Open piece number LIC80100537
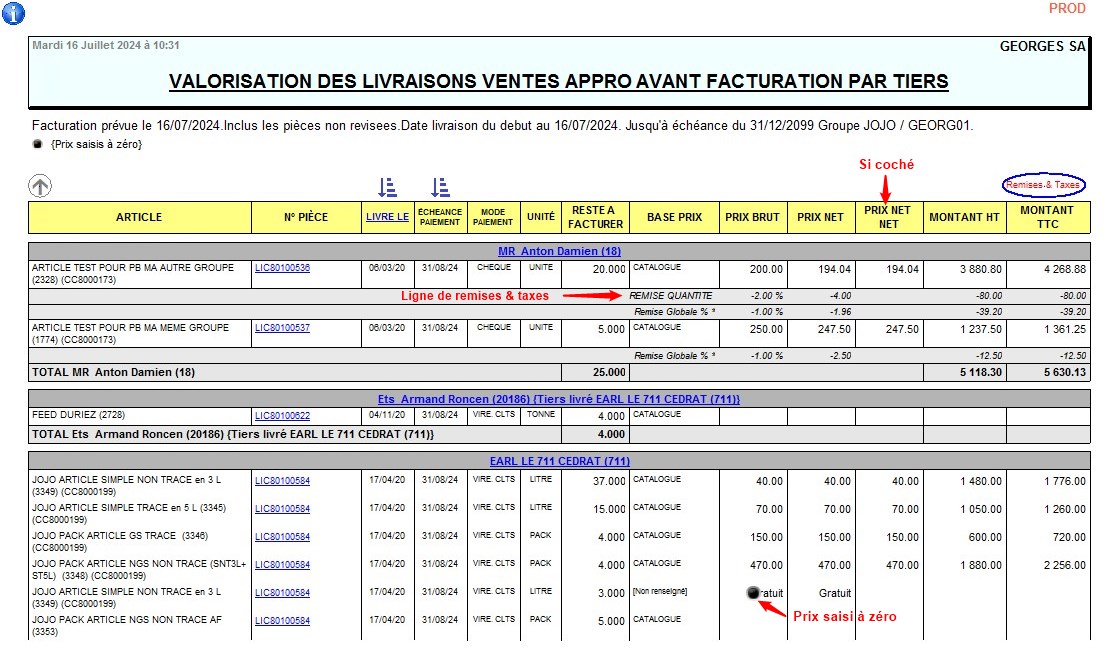This screenshot has height=655, width=1115. (282, 328)
